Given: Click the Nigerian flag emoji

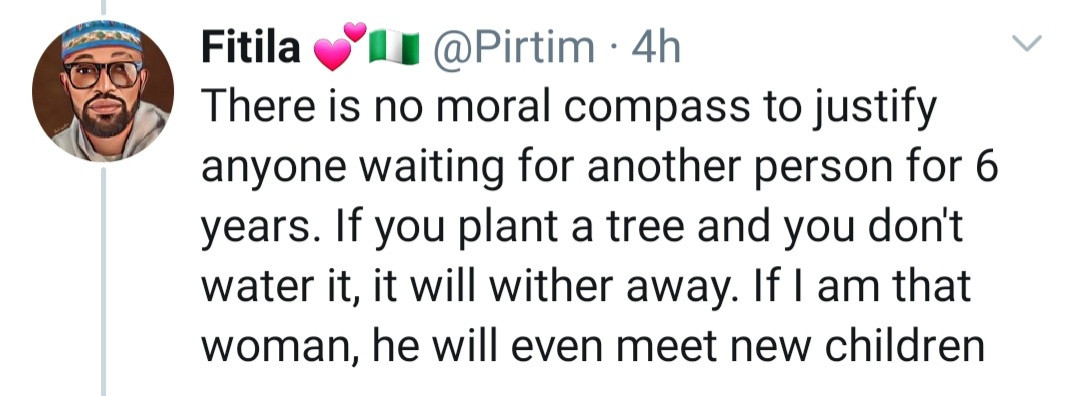Looking at the screenshot, I should click(395, 50).
